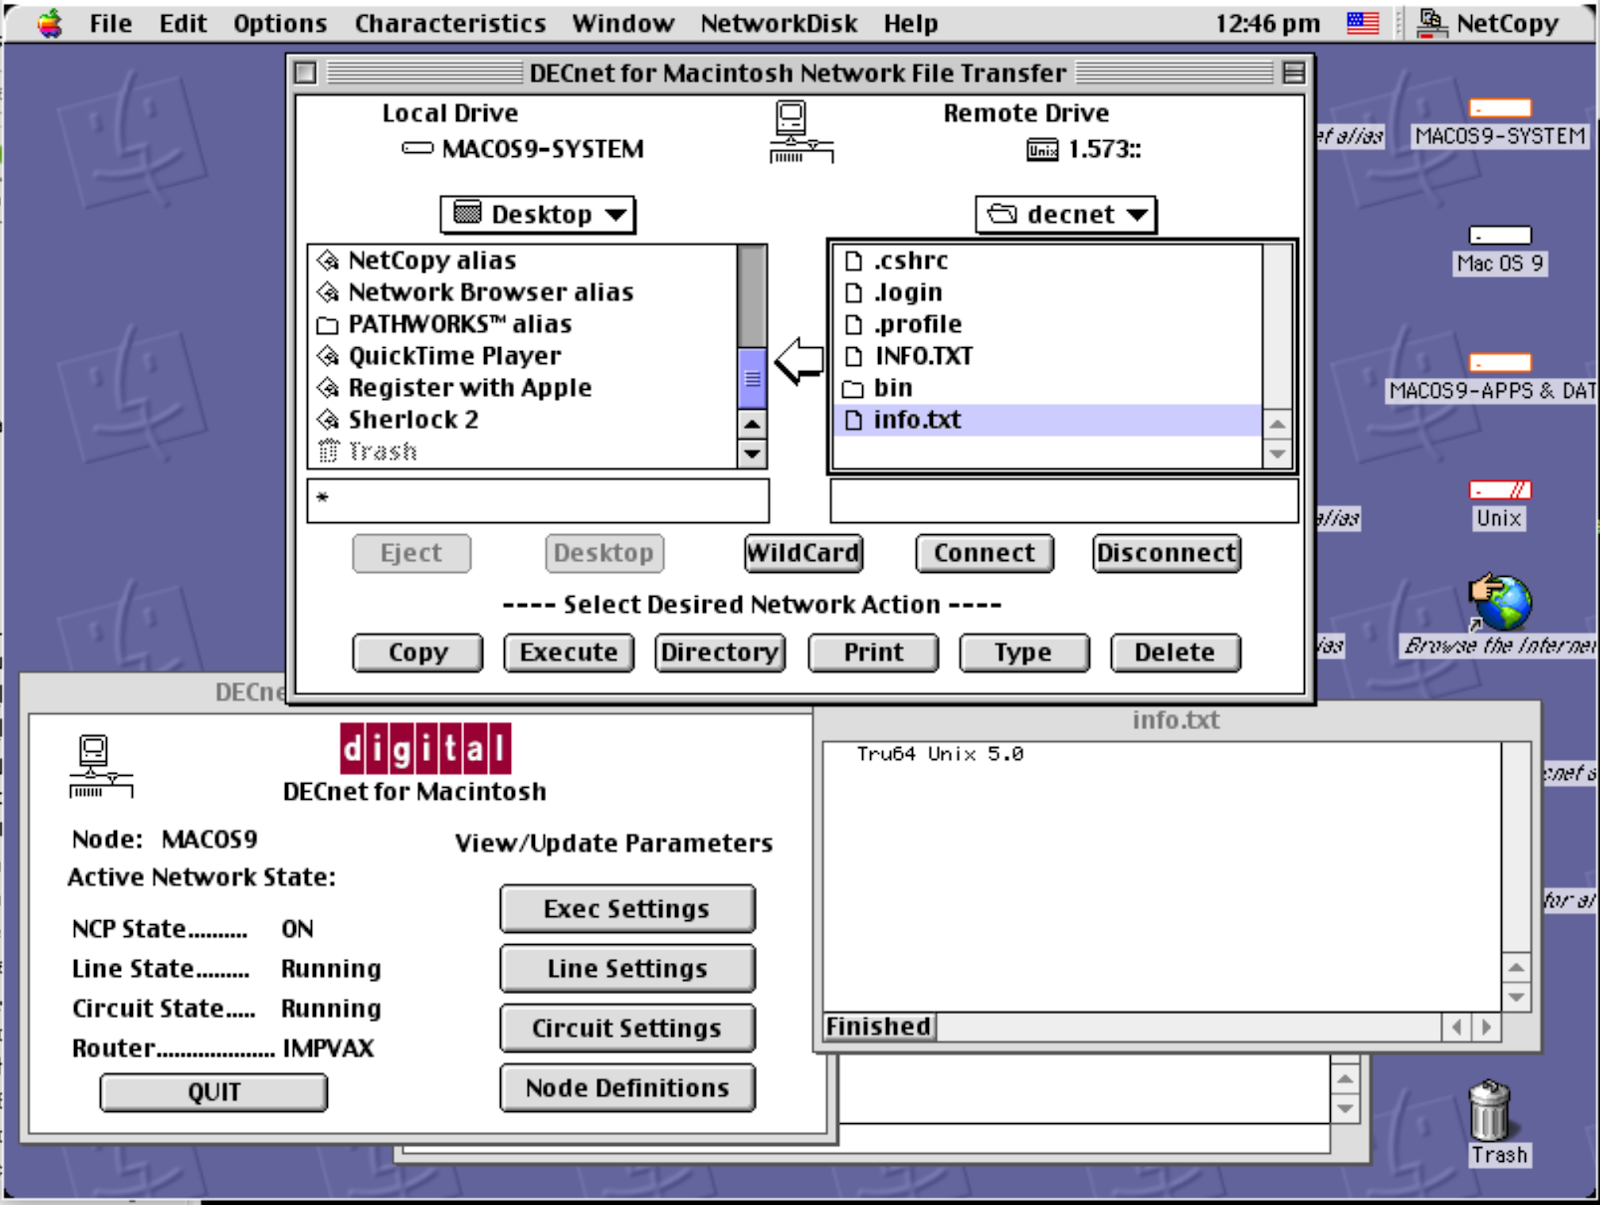Click the Unix network volume desktop icon

click(1500, 490)
